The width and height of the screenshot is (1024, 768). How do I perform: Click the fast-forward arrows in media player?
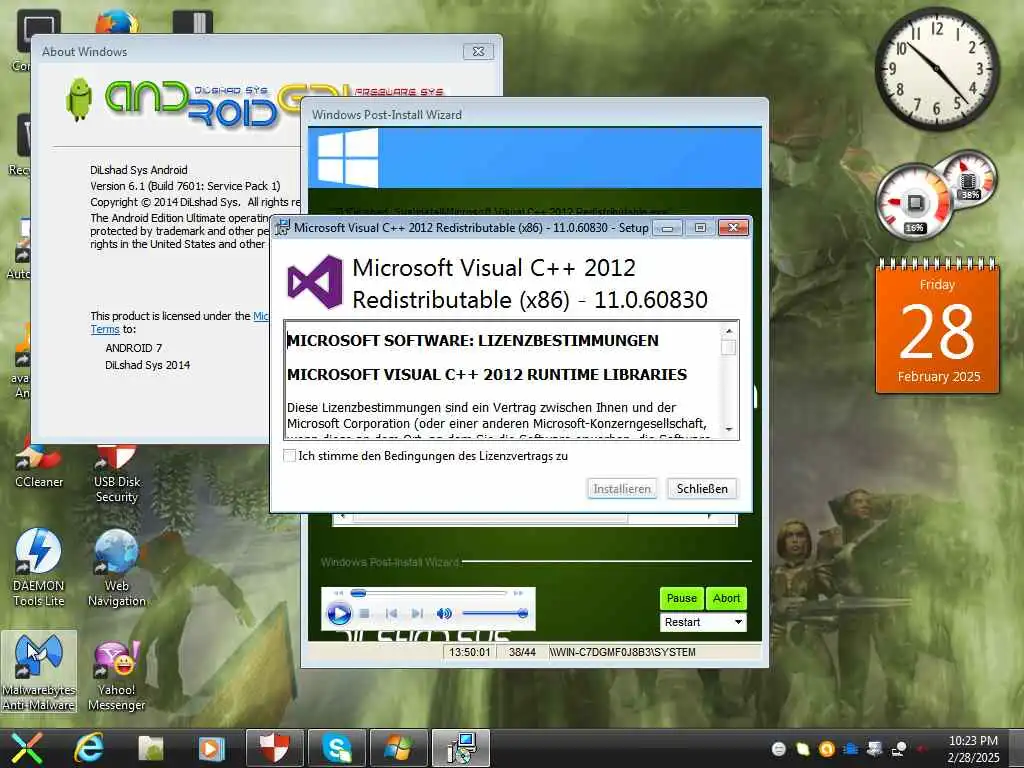click(x=518, y=593)
